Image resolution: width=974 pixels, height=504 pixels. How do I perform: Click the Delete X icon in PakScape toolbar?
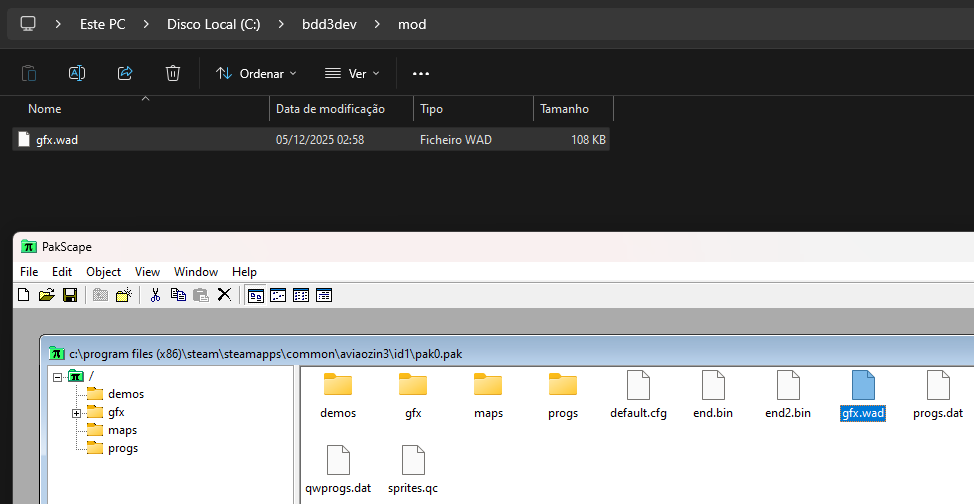pos(224,295)
